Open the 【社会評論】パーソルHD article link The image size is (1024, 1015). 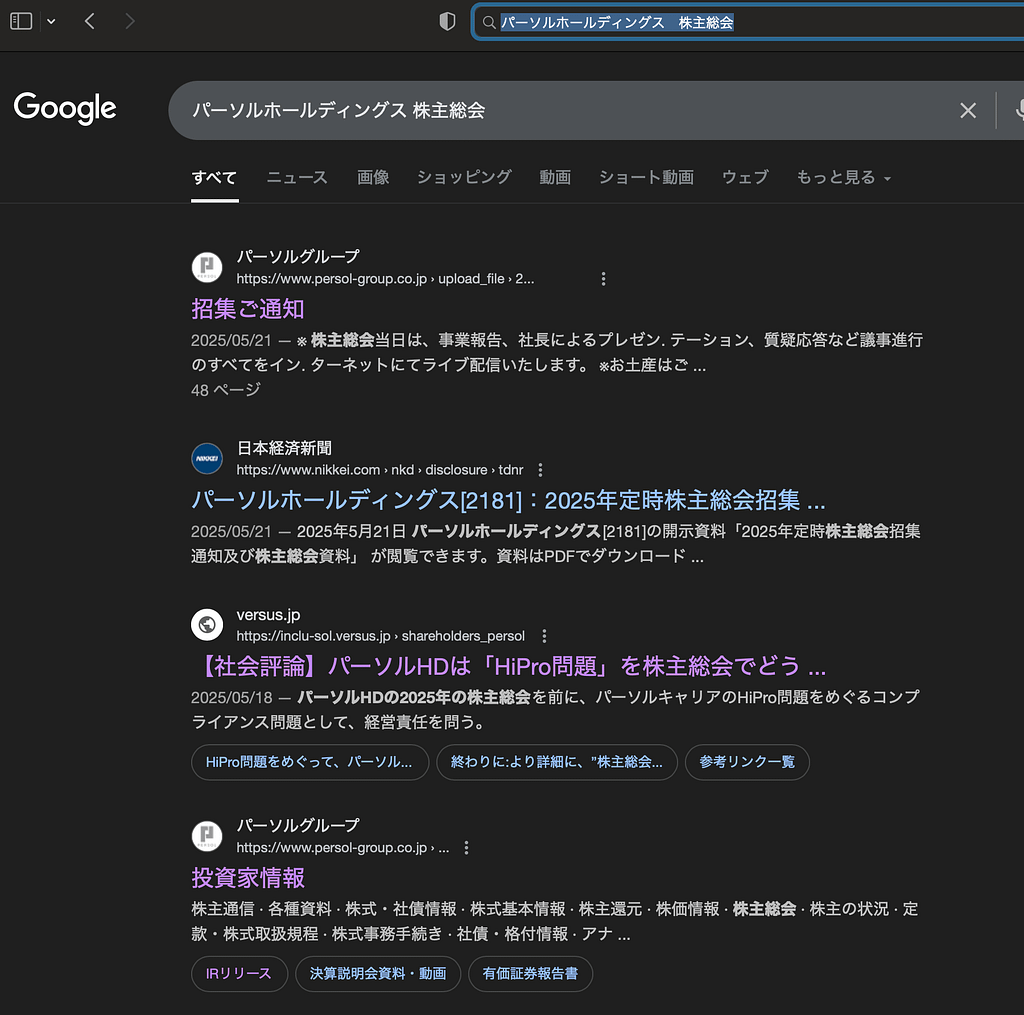pyautogui.click(x=508, y=666)
